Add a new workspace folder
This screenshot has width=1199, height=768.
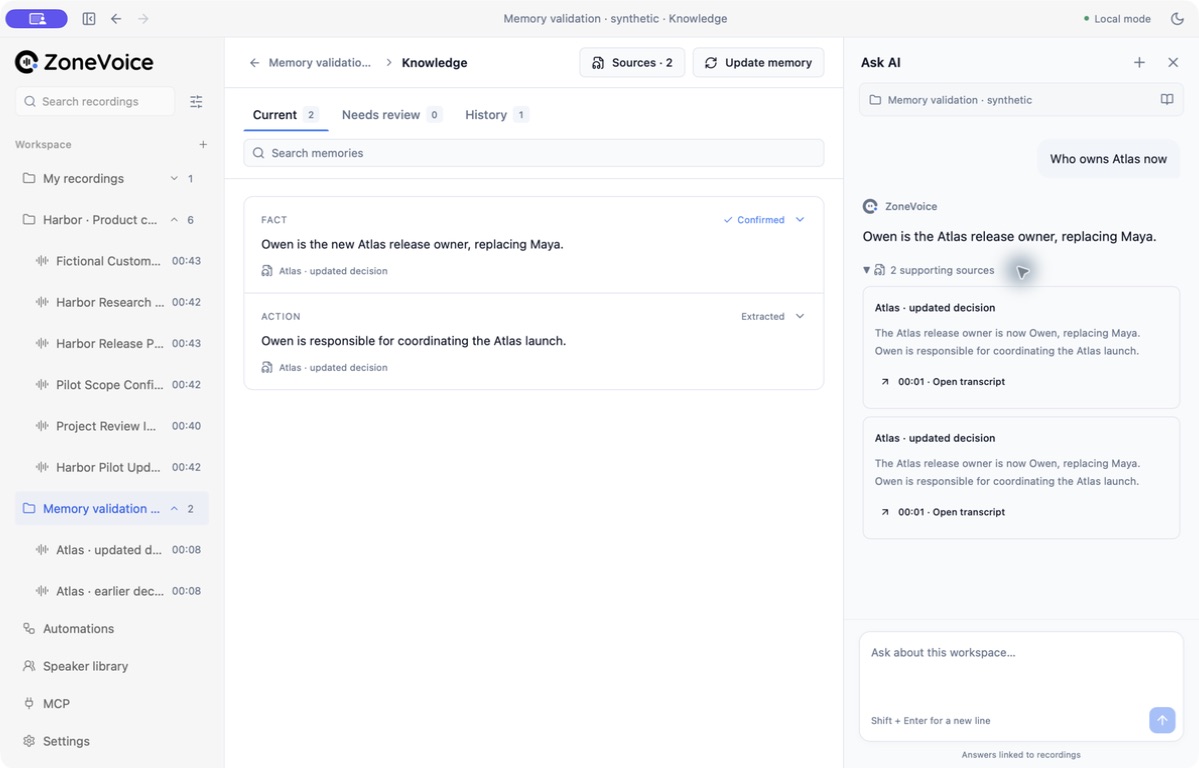point(203,144)
